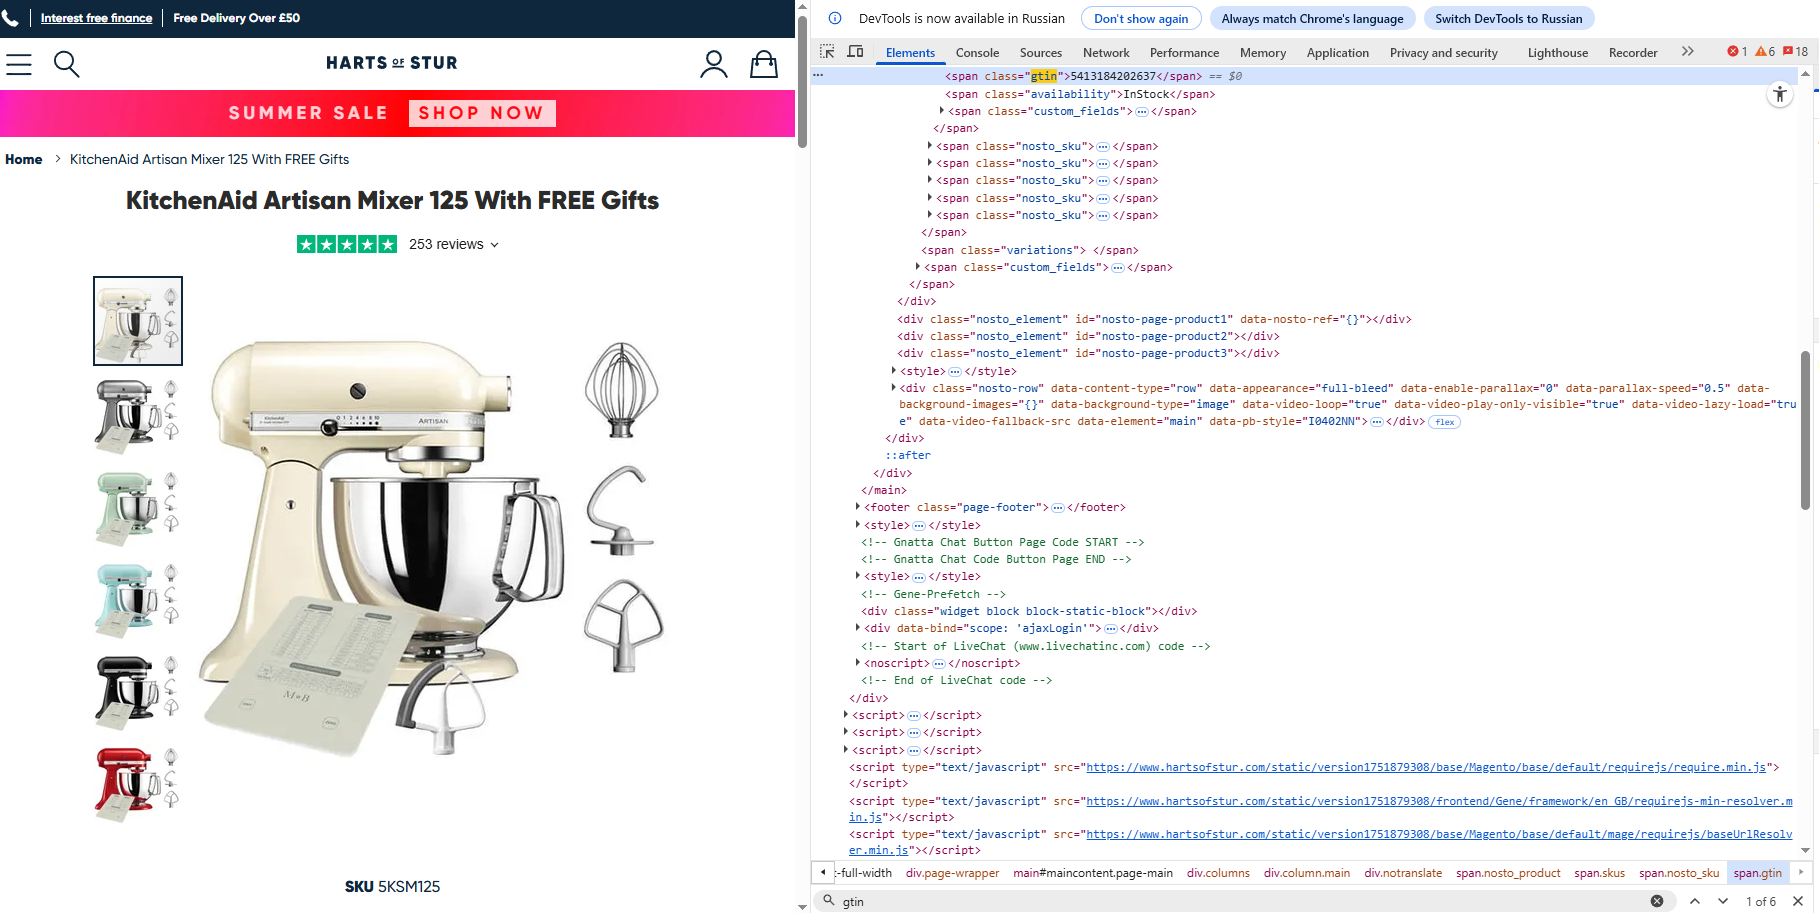Expand the custom_fields span under availability
The width and height of the screenshot is (1819, 913).
coord(942,111)
